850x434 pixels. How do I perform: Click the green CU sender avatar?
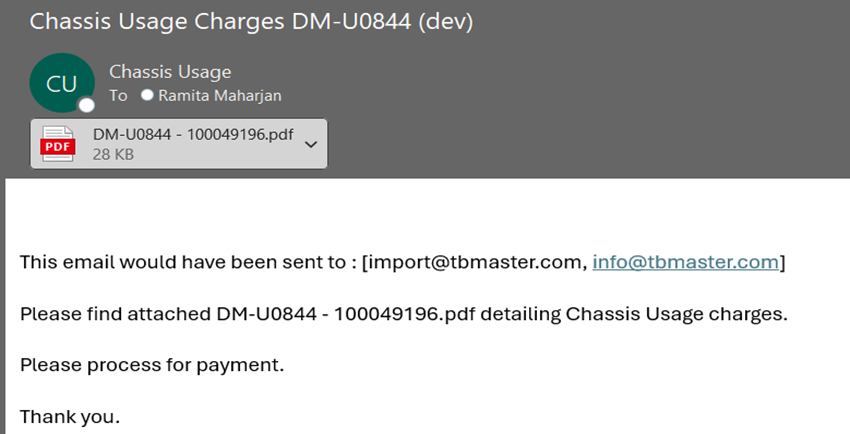click(62, 83)
